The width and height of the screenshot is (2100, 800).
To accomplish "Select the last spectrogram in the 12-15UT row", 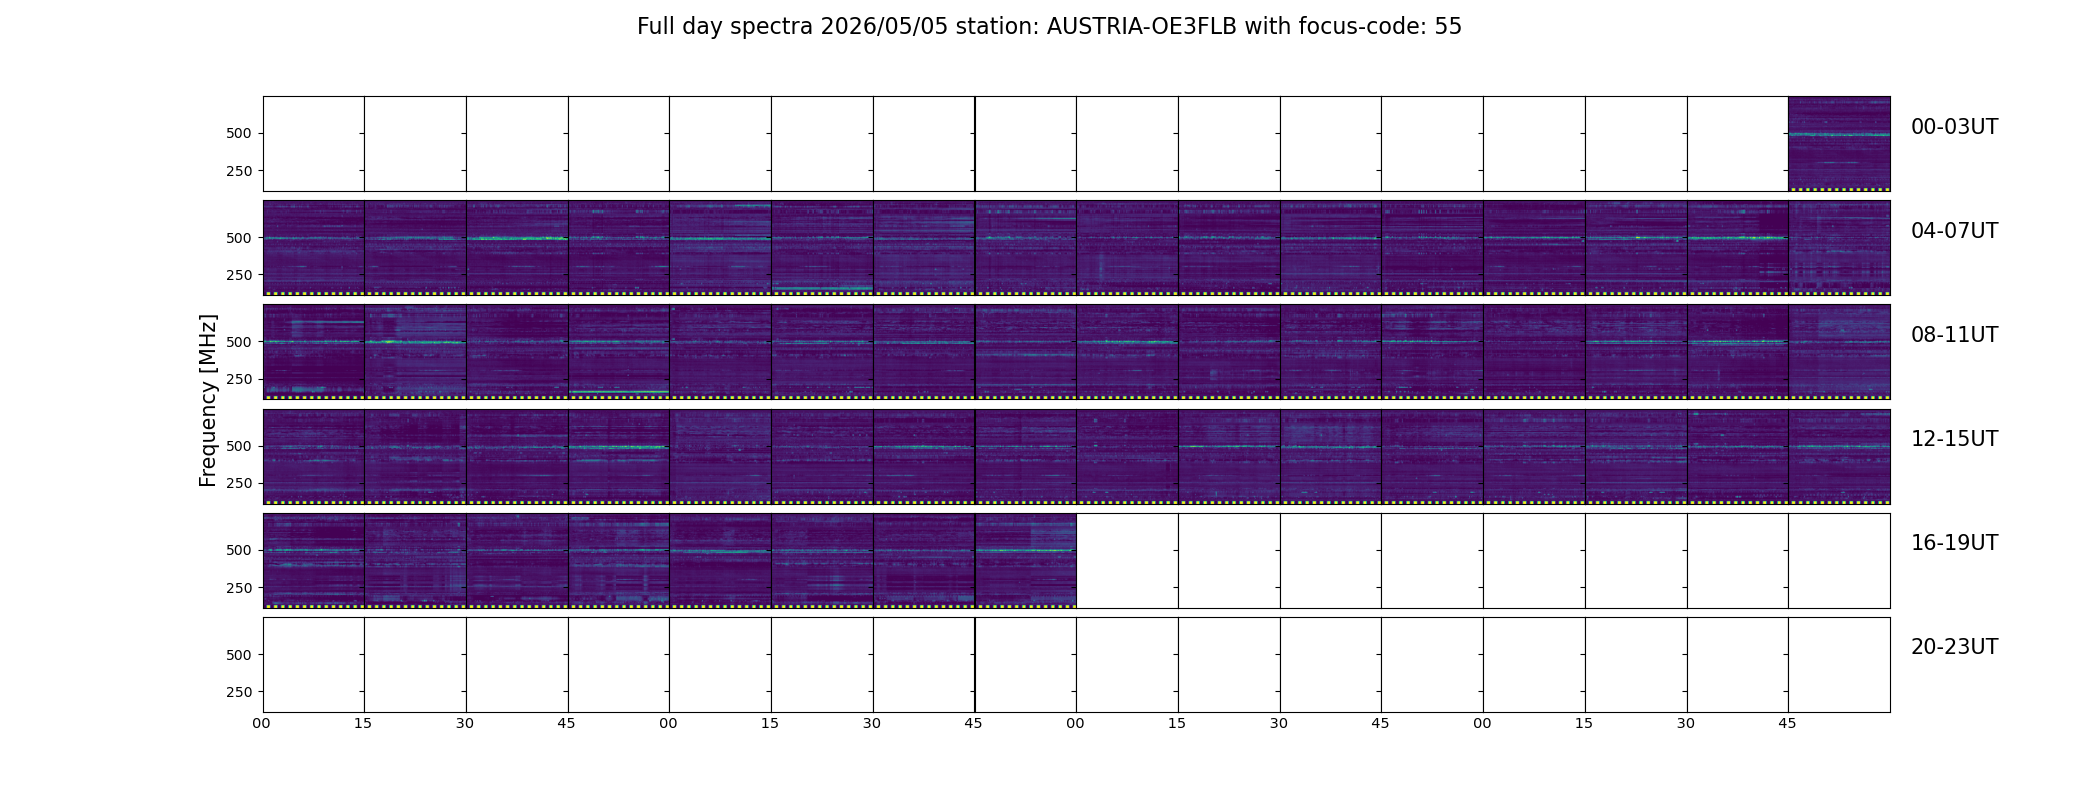I will [1839, 456].
